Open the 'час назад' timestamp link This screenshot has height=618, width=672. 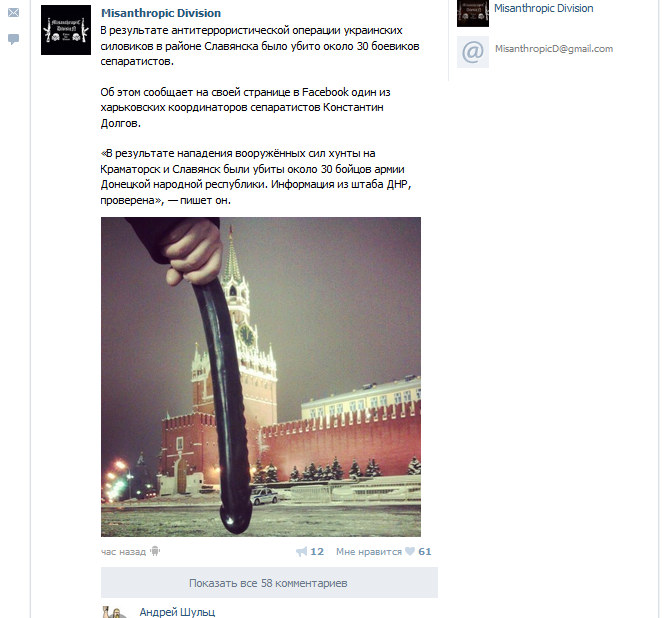[x=123, y=552]
